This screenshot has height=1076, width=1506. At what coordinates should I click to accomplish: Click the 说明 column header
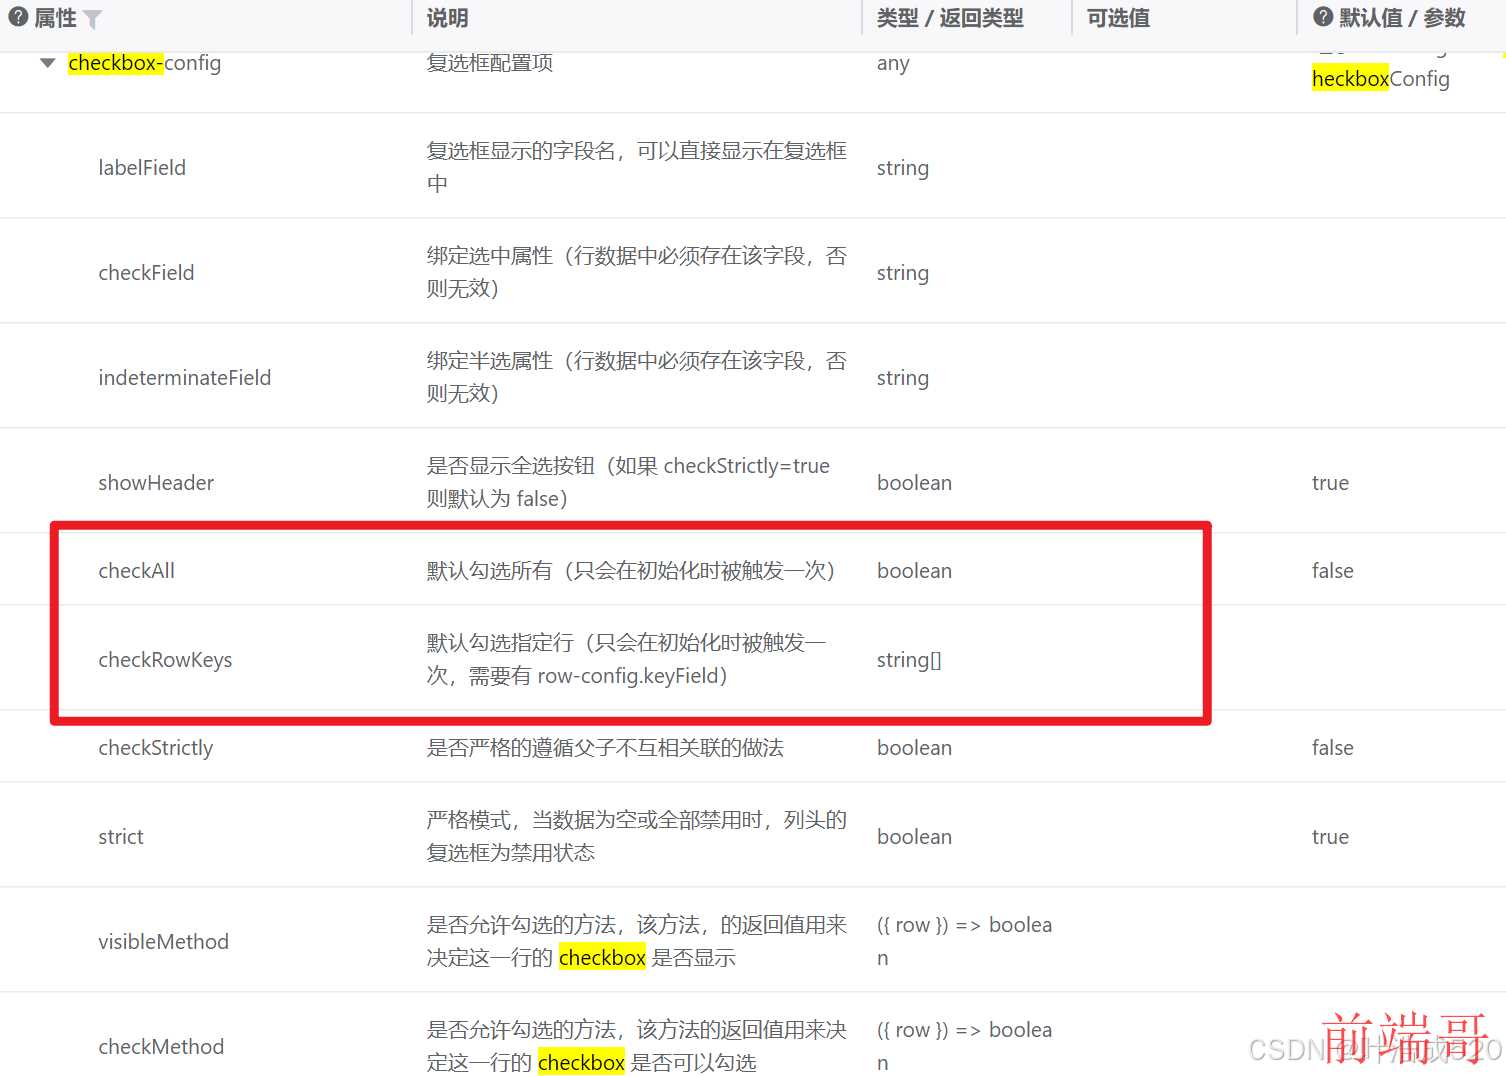[447, 18]
